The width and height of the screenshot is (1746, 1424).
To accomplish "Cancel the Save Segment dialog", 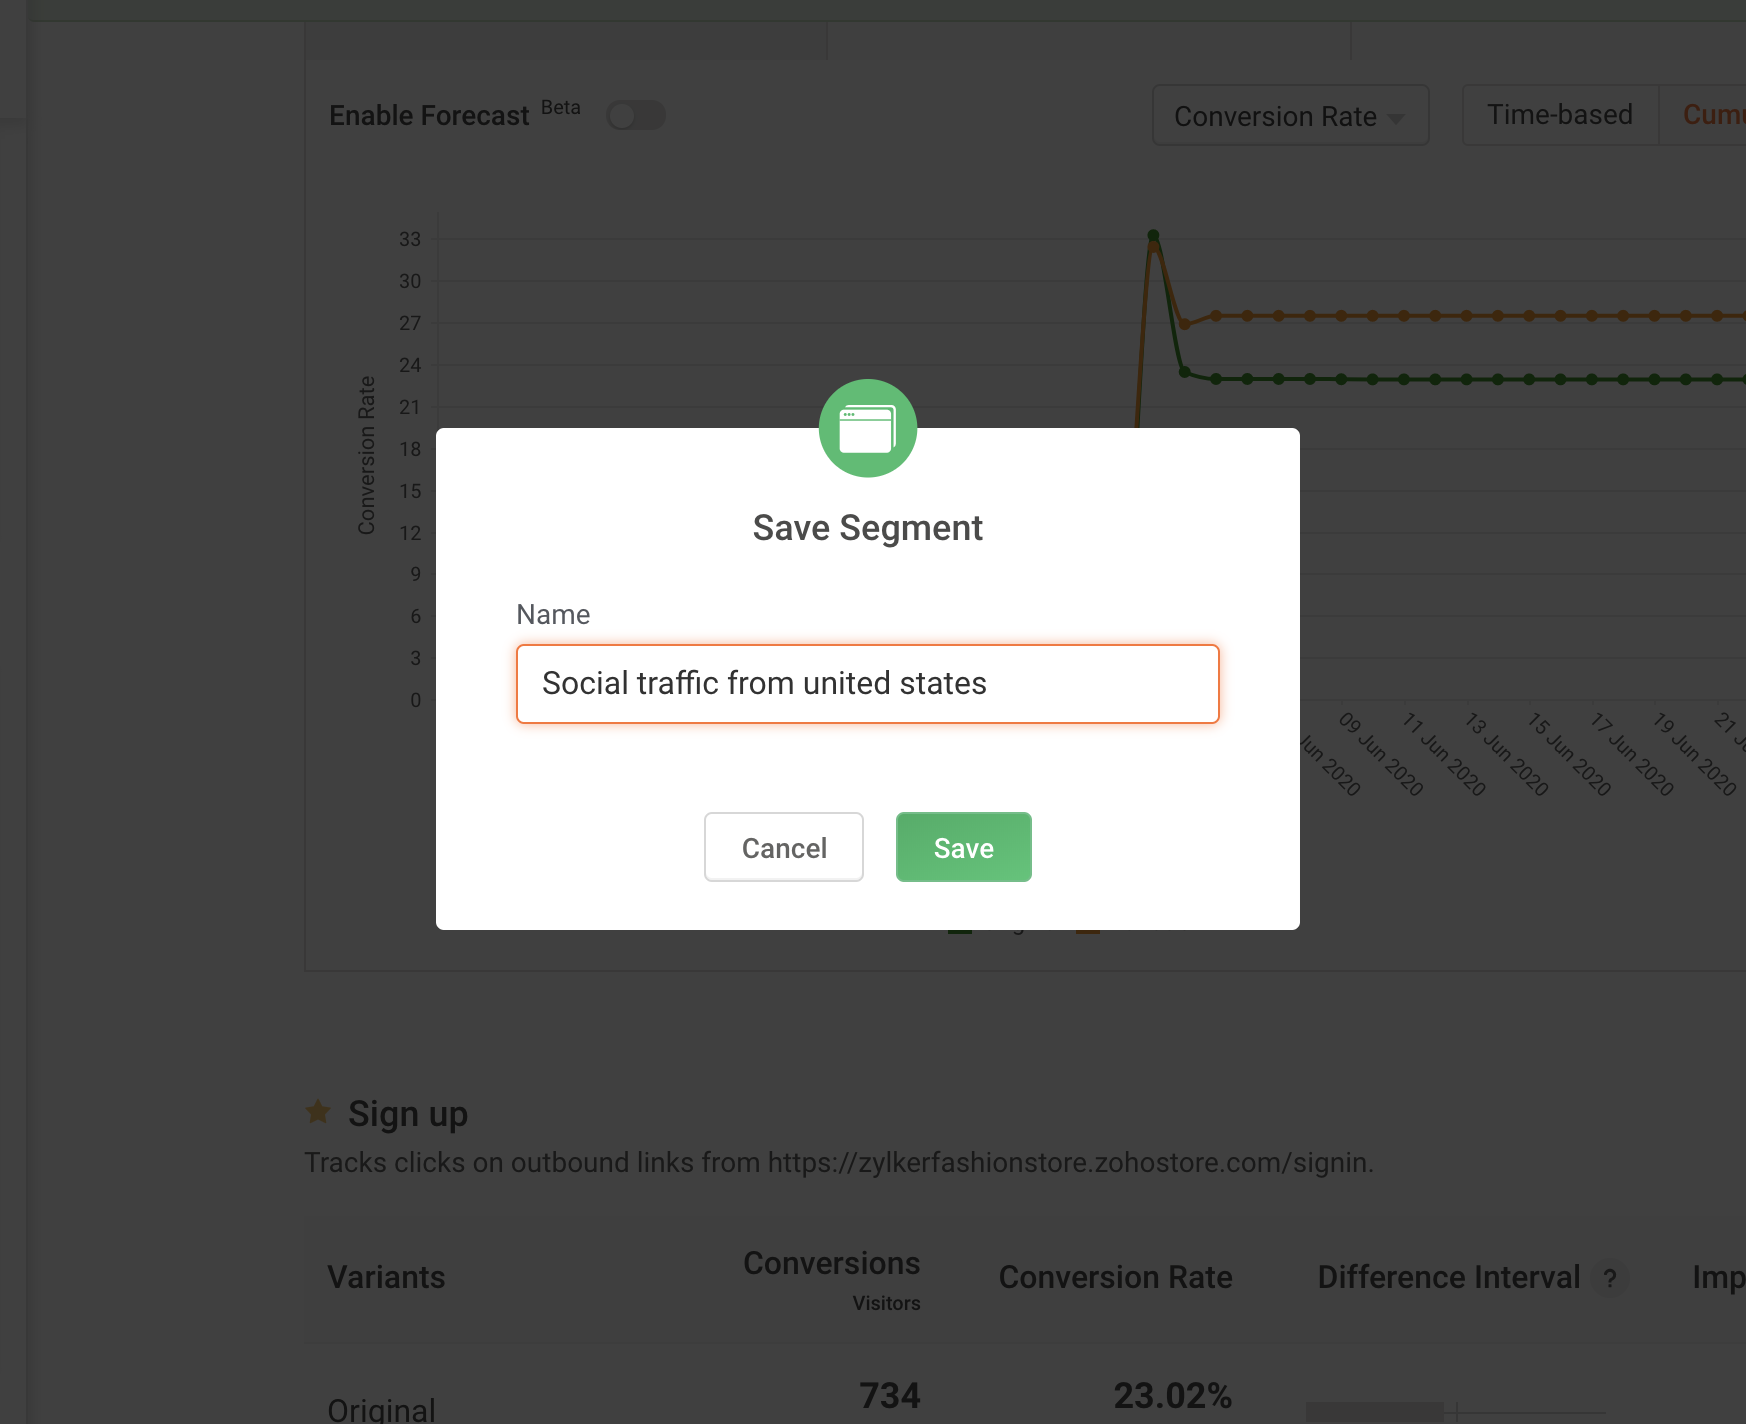I will click(783, 847).
